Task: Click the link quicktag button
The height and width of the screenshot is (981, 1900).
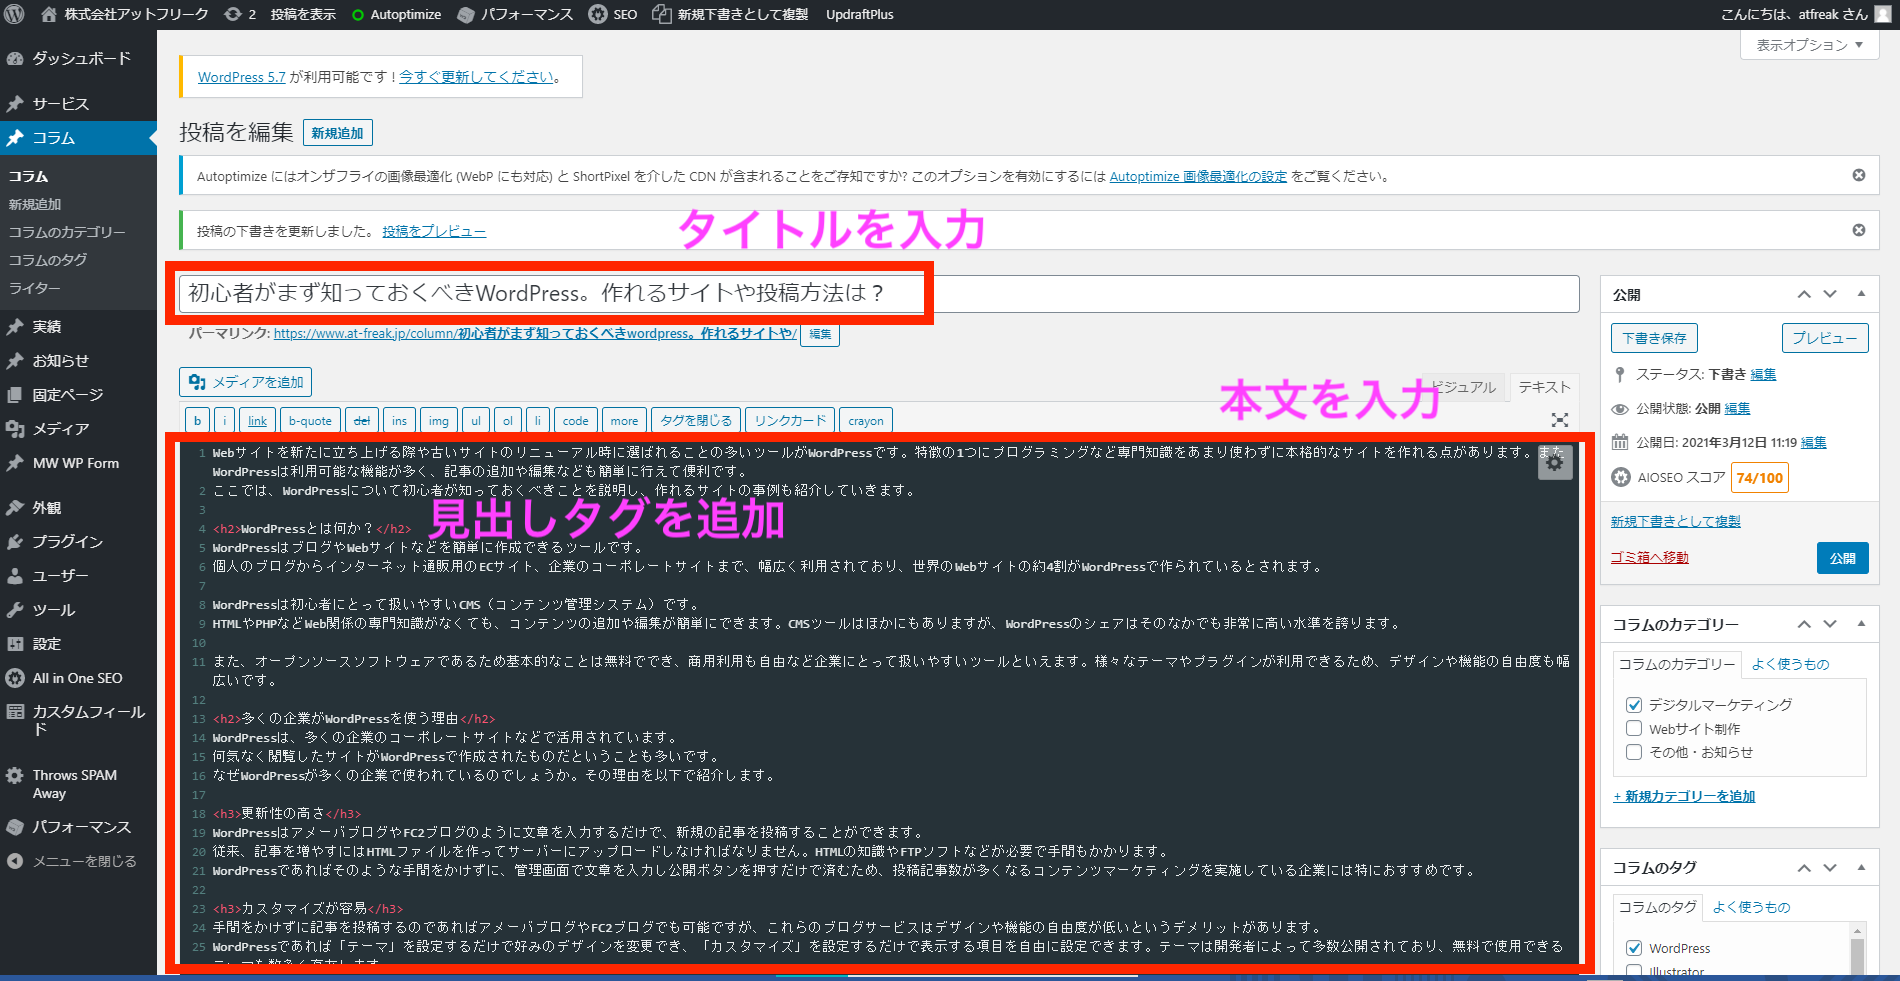Action: click(x=257, y=421)
